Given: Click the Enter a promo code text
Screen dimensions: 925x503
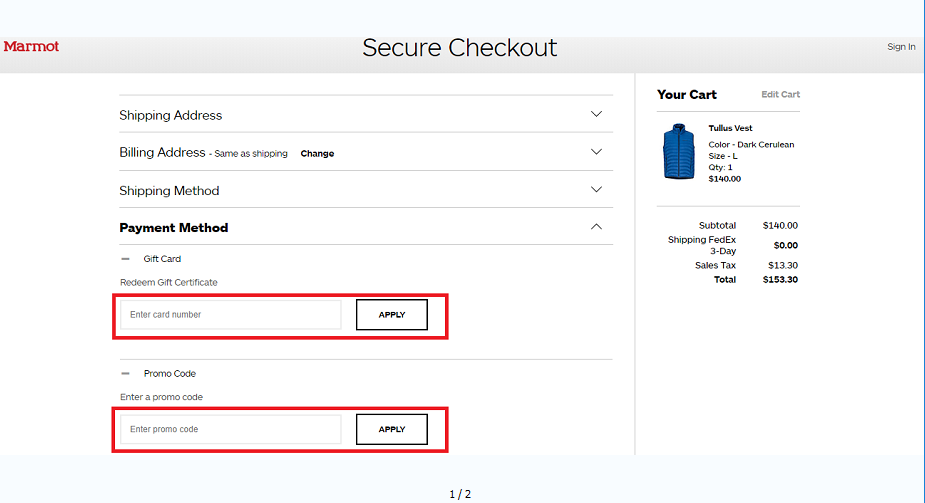Looking at the screenshot, I should point(161,397).
